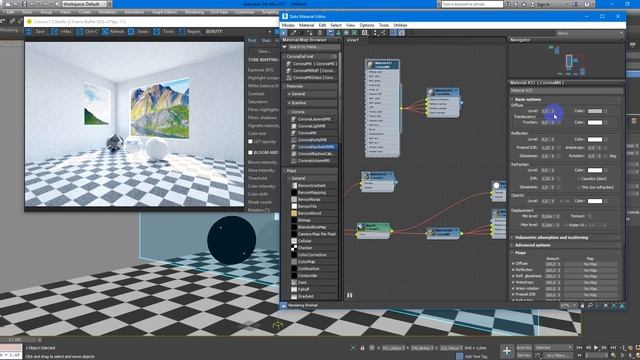Click the Lay Out All vertical icon
Image resolution: width=640 pixels, height=360 pixels.
pos(376,33)
